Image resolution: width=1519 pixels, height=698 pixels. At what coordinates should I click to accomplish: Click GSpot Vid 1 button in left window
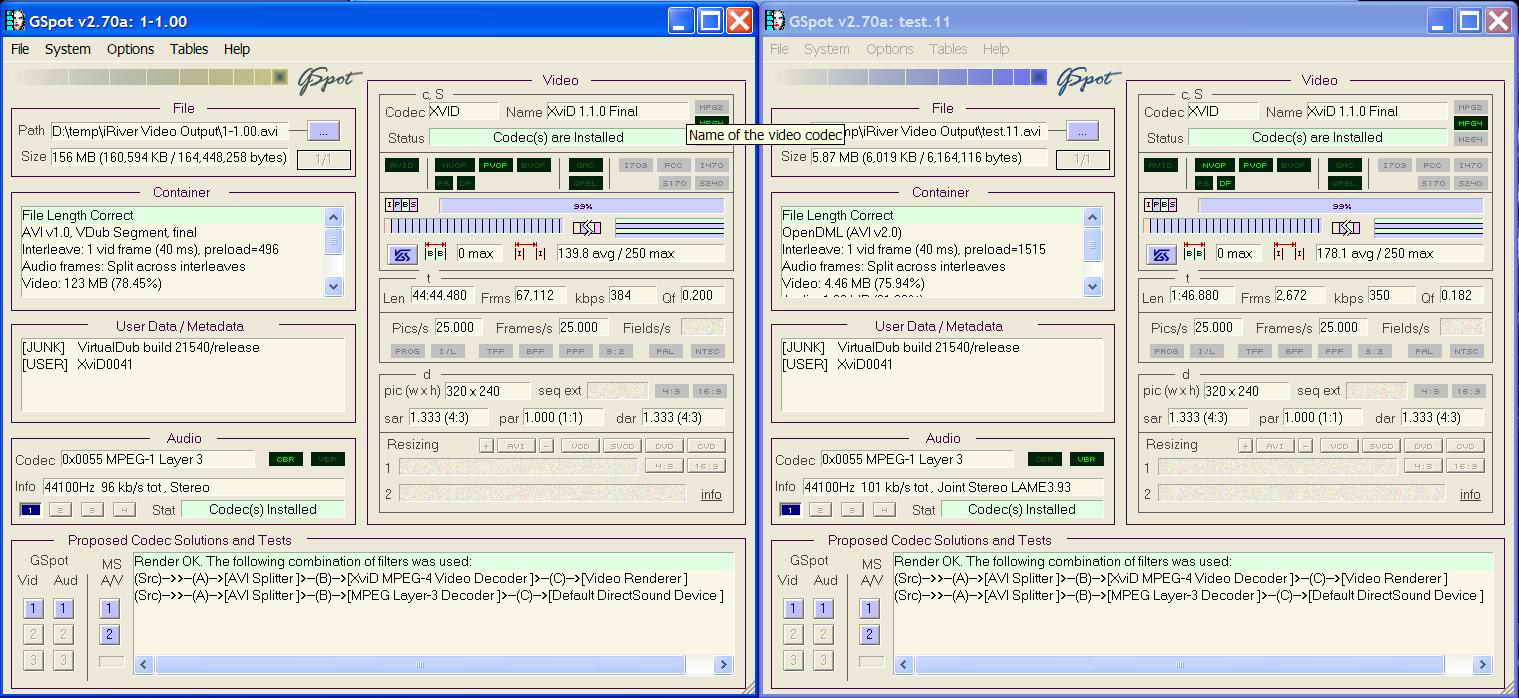[33, 608]
